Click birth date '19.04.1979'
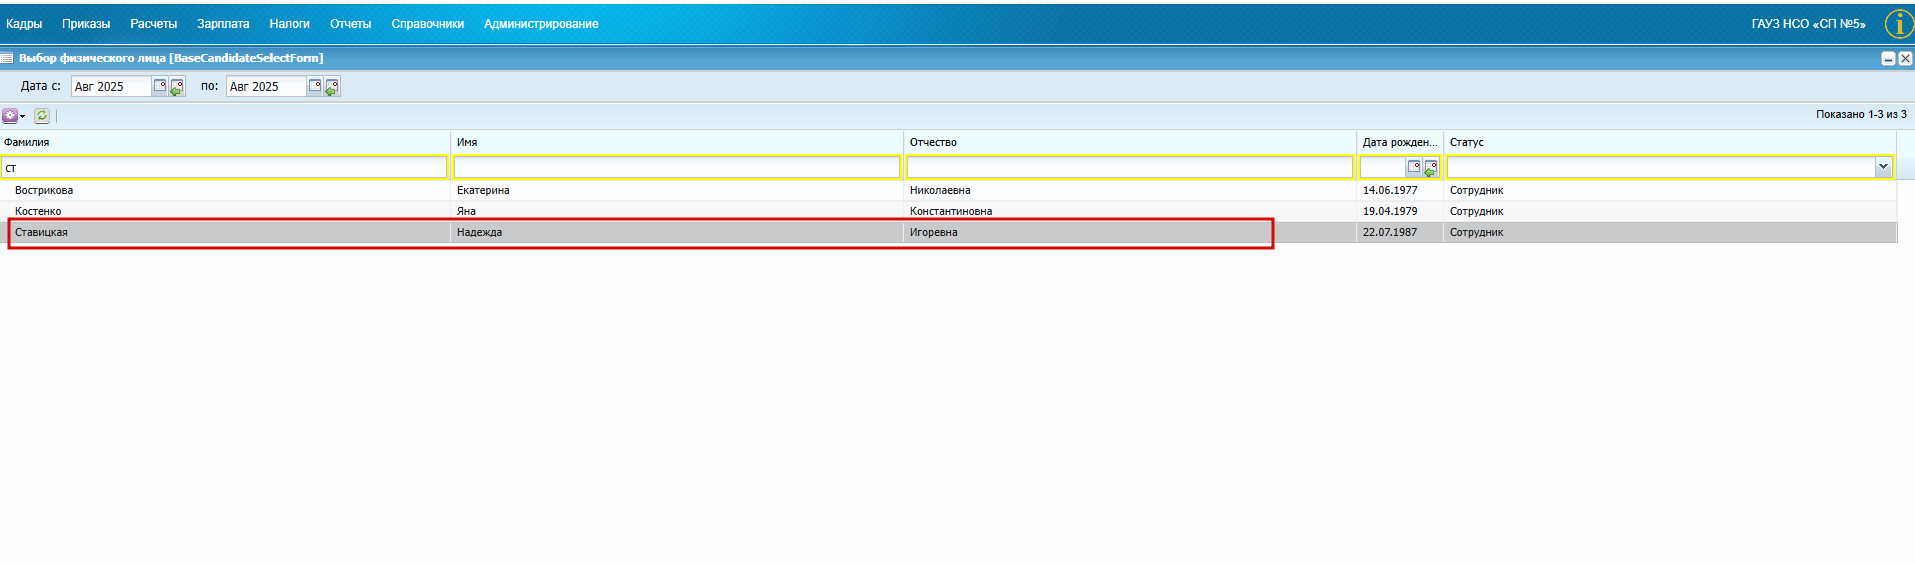The width and height of the screenshot is (1915, 563). coord(1390,211)
